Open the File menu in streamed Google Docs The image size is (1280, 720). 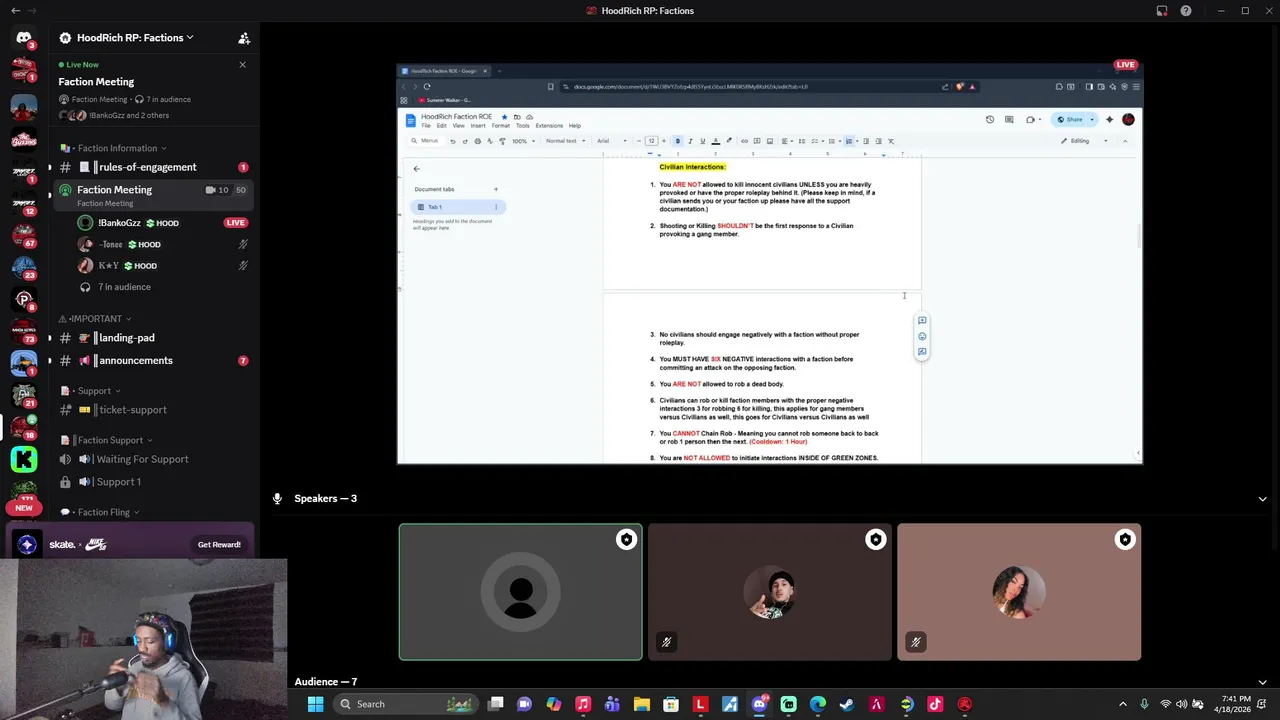tap(426, 126)
